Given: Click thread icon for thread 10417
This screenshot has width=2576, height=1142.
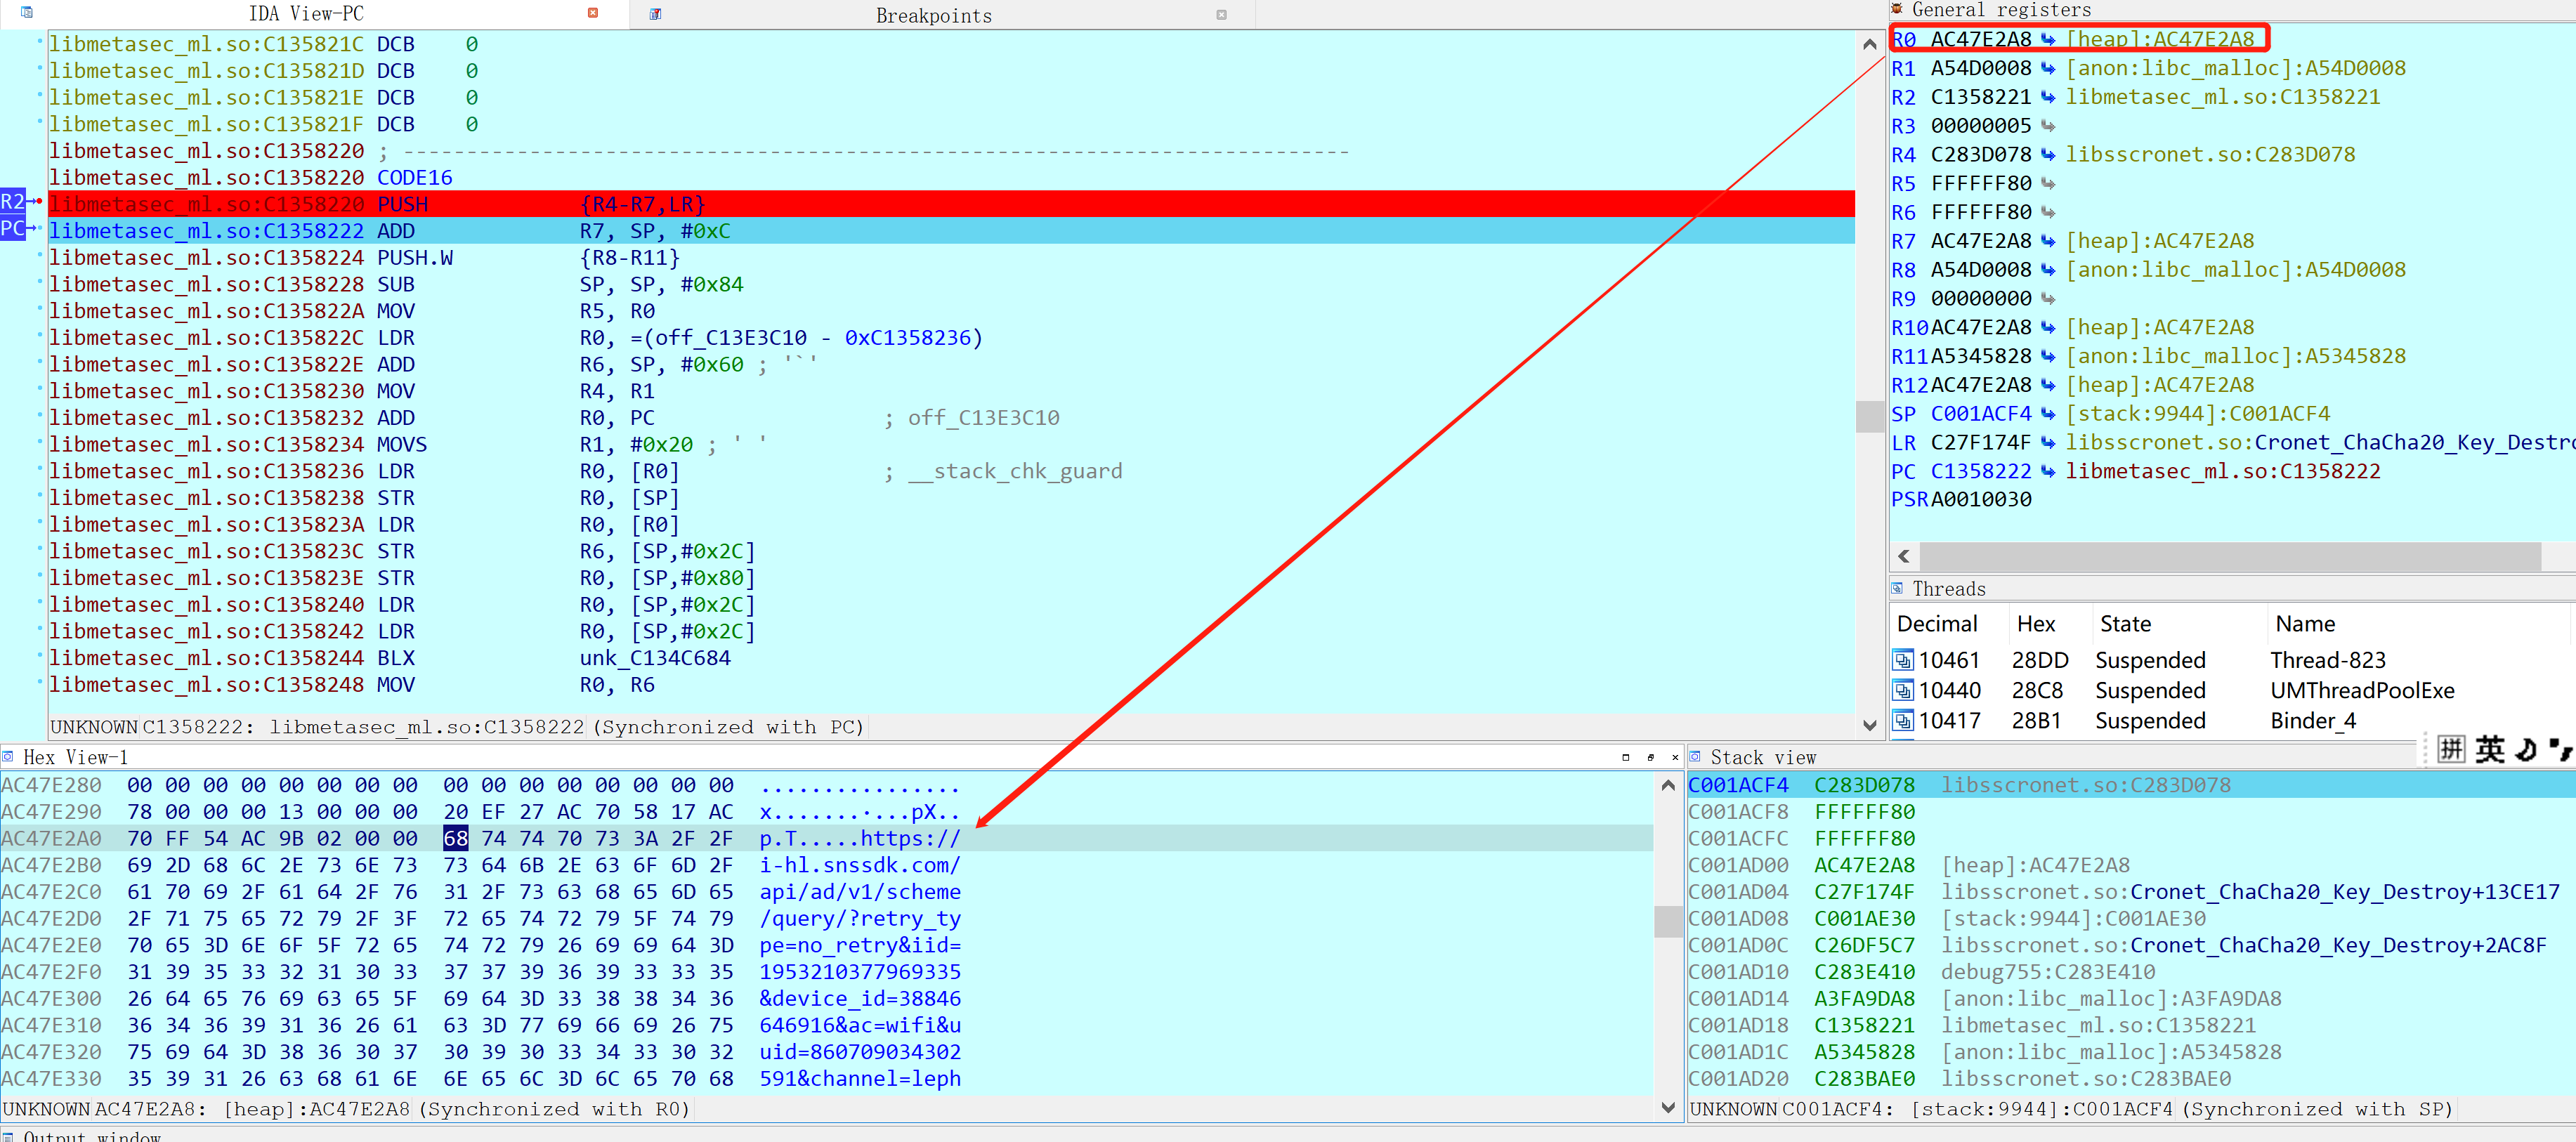Looking at the screenshot, I should (1903, 720).
